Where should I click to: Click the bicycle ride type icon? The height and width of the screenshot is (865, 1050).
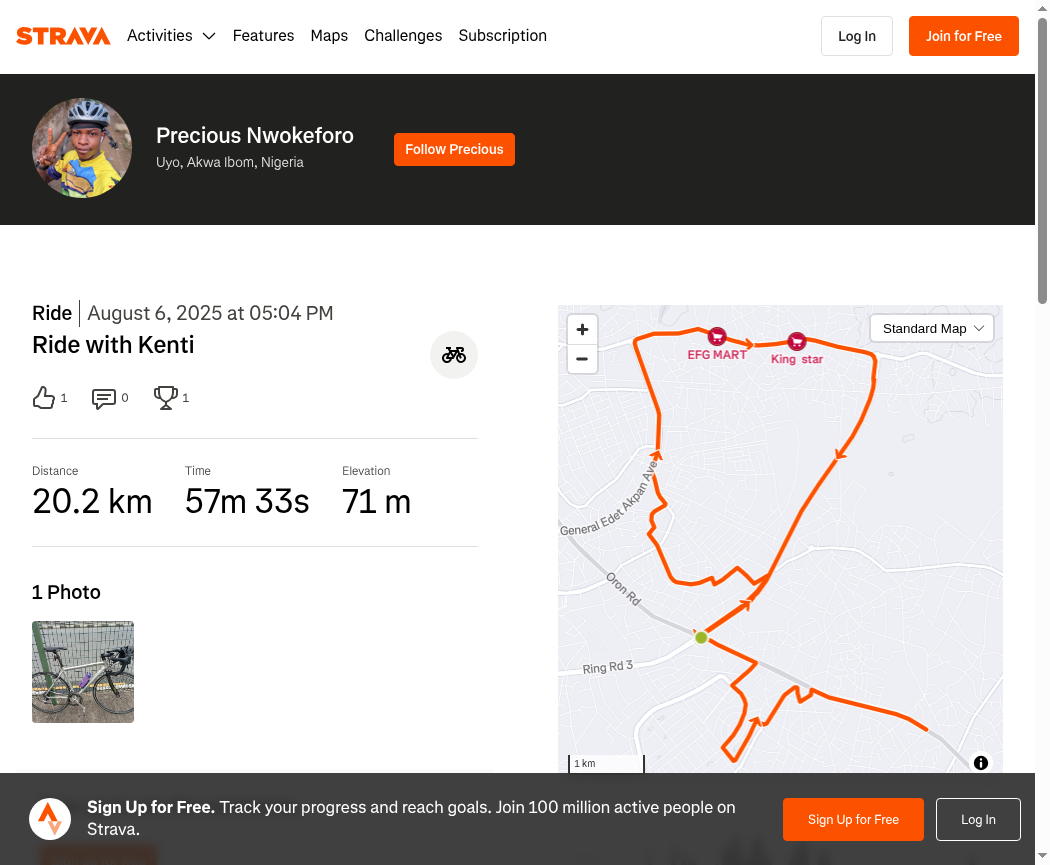(x=453, y=355)
